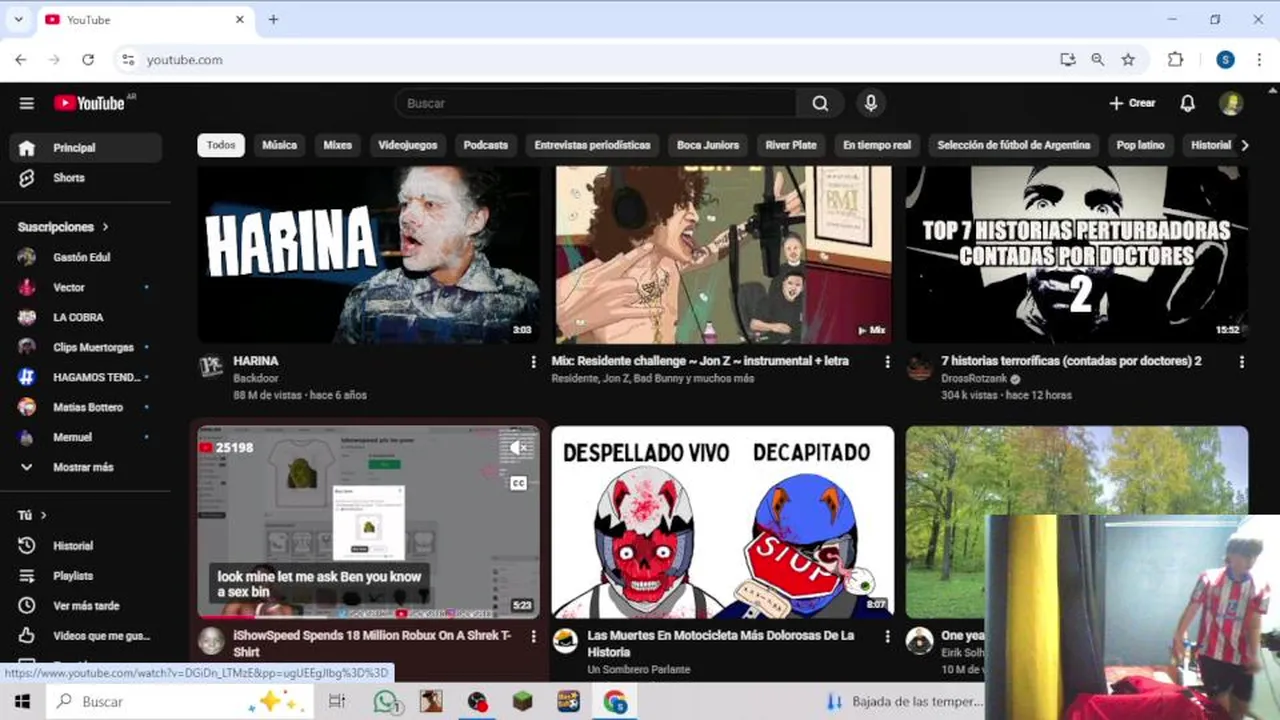Viewport: 1280px width, 720px height.
Task: Open Las Muertes En Motocicleta thumbnail
Action: pos(722,522)
